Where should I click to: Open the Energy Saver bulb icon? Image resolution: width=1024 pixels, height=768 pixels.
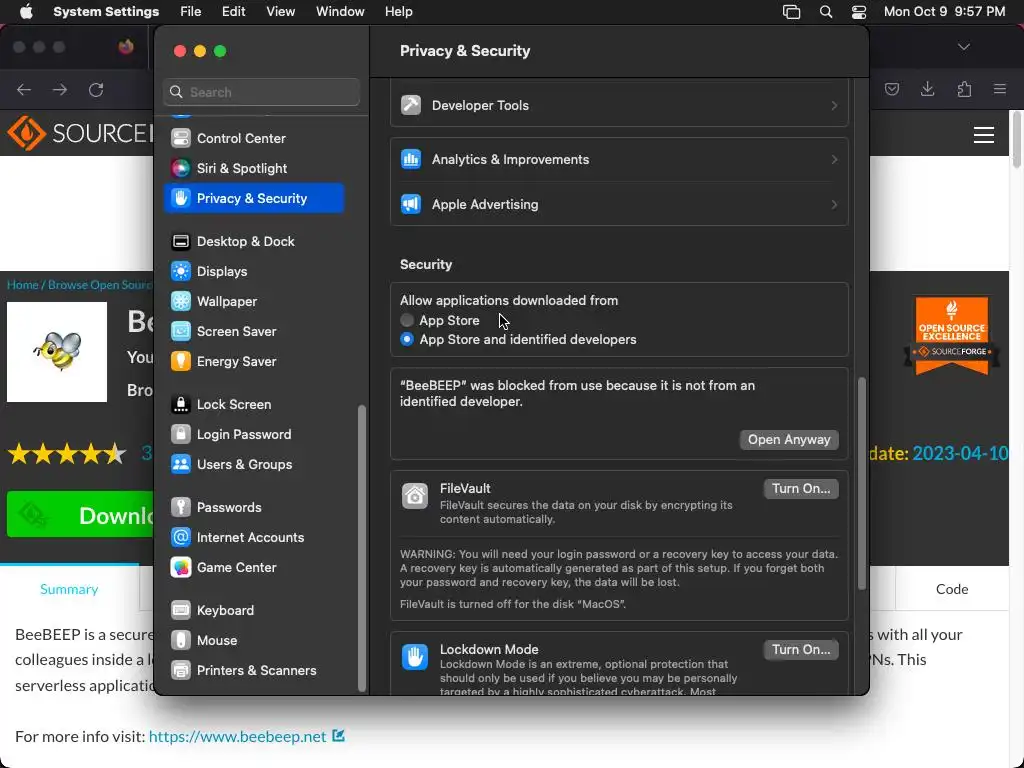(x=181, y=362)
